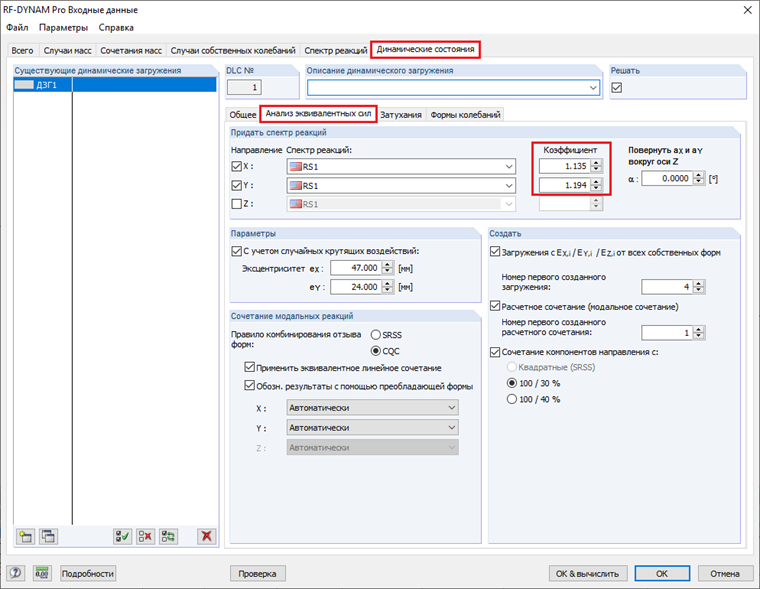Select the 100 / 40 % option

coord(511,399)
